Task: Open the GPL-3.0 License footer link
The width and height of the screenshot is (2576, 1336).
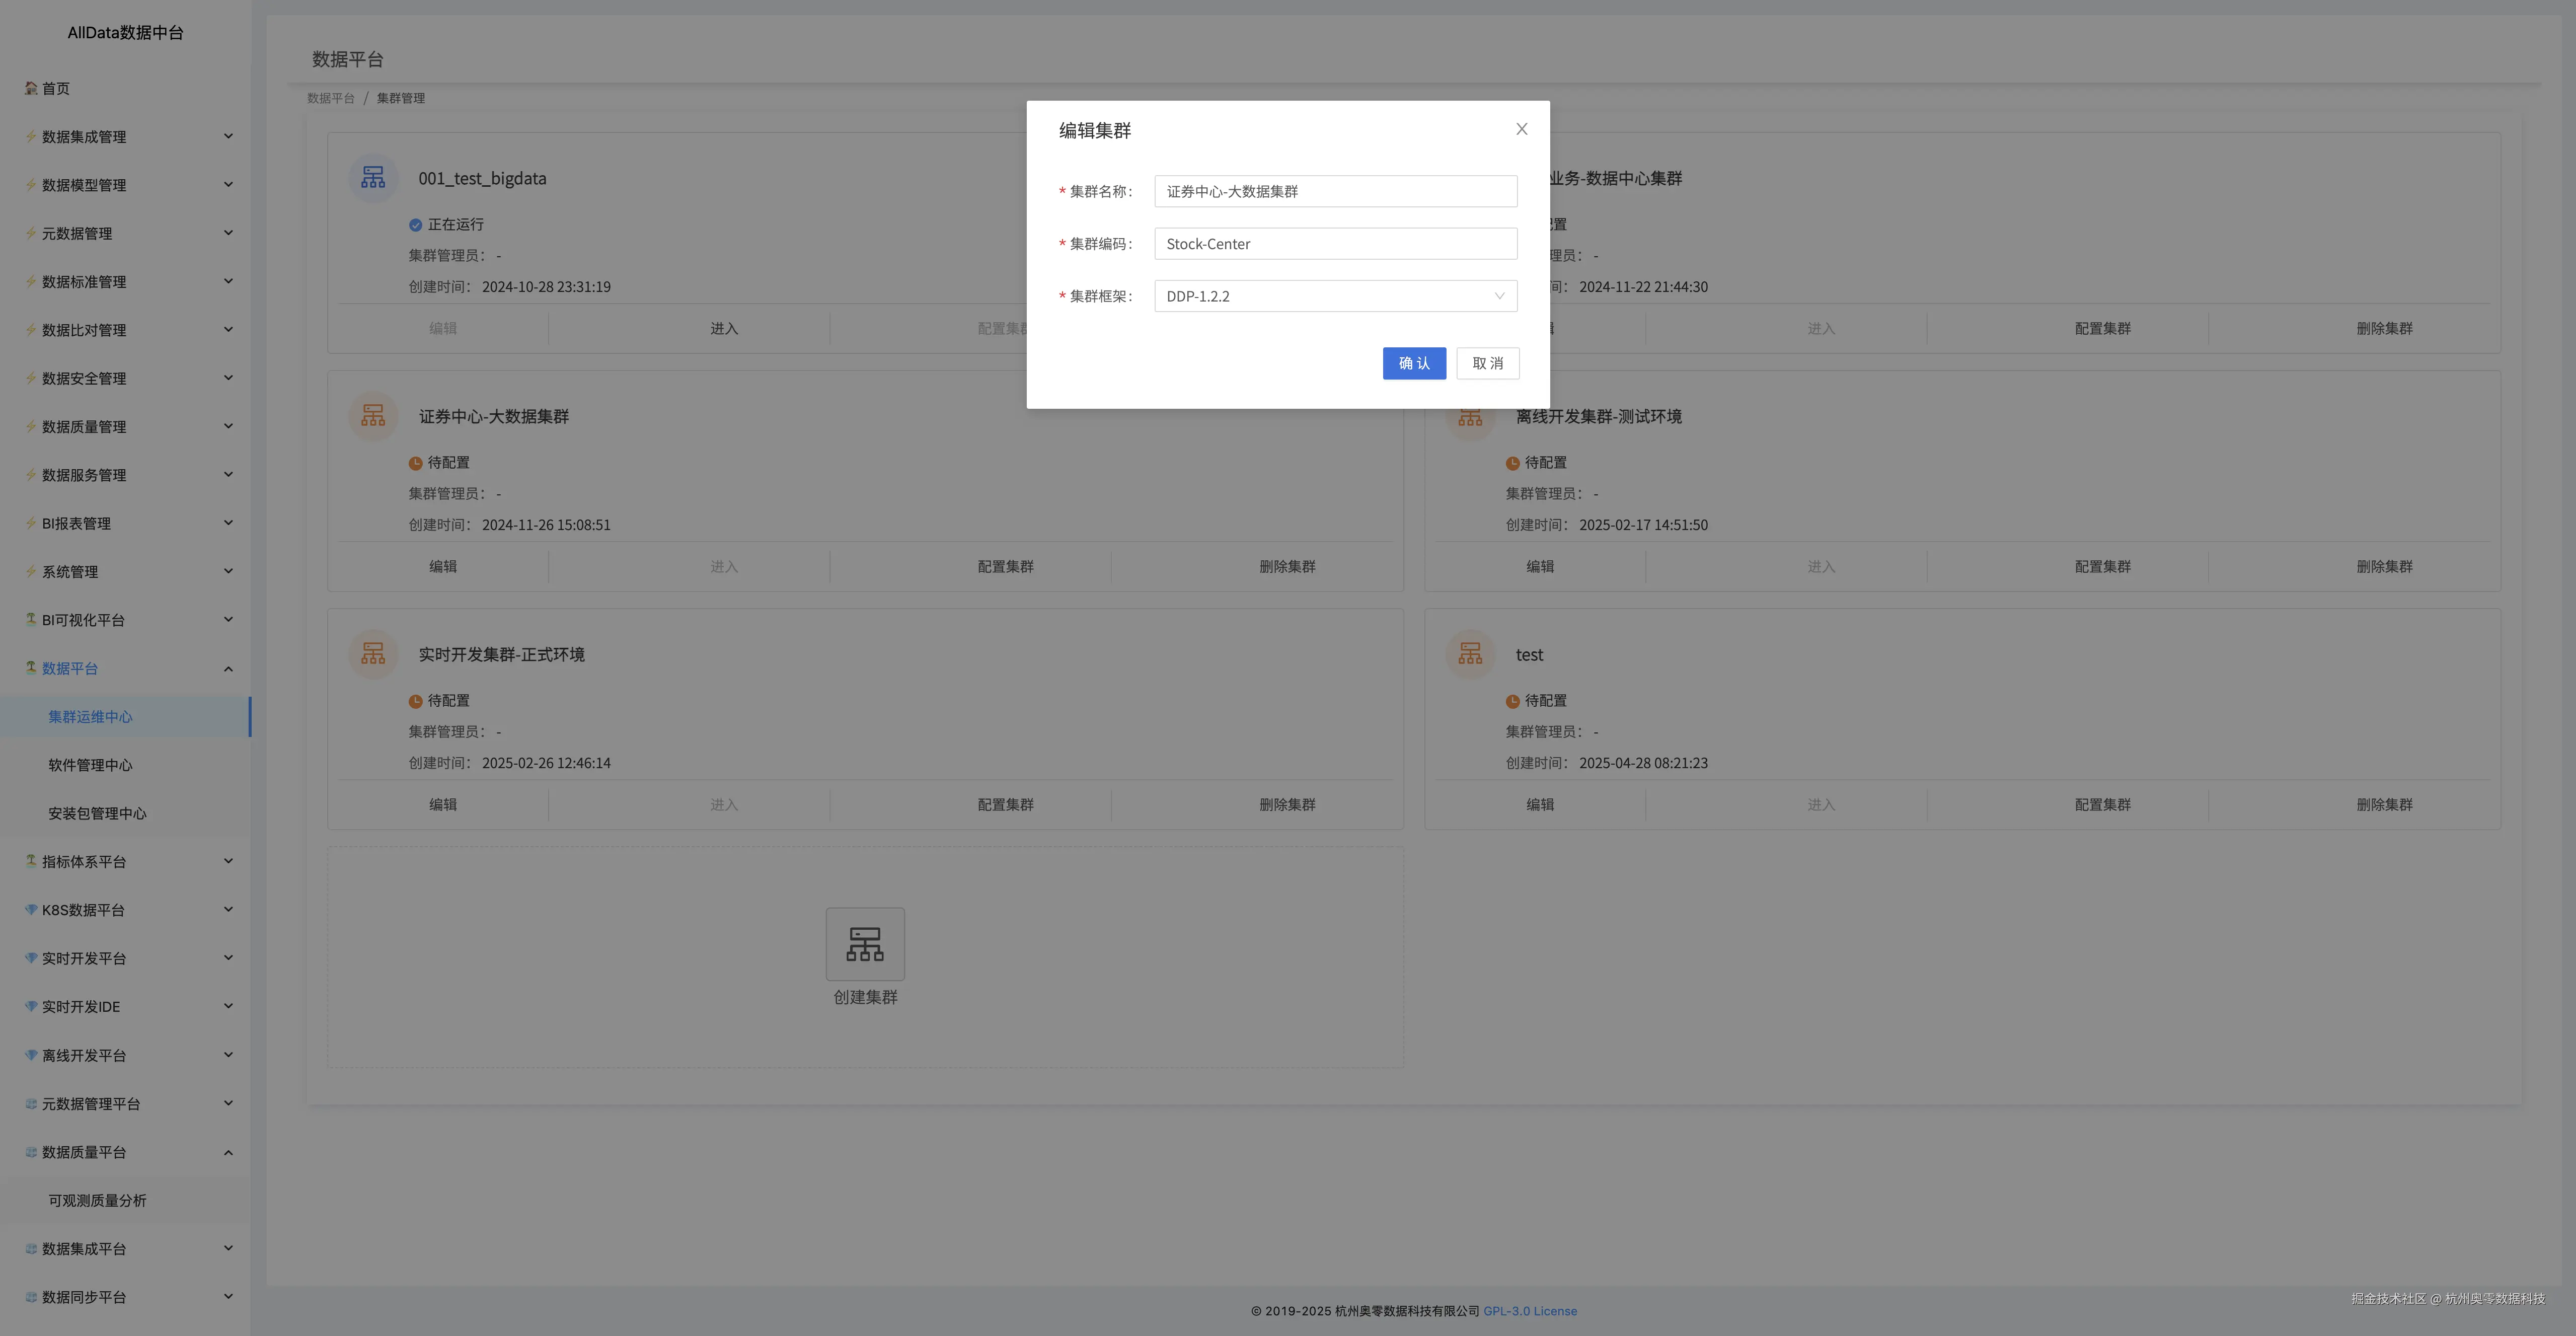Action: point(1529,1311)
